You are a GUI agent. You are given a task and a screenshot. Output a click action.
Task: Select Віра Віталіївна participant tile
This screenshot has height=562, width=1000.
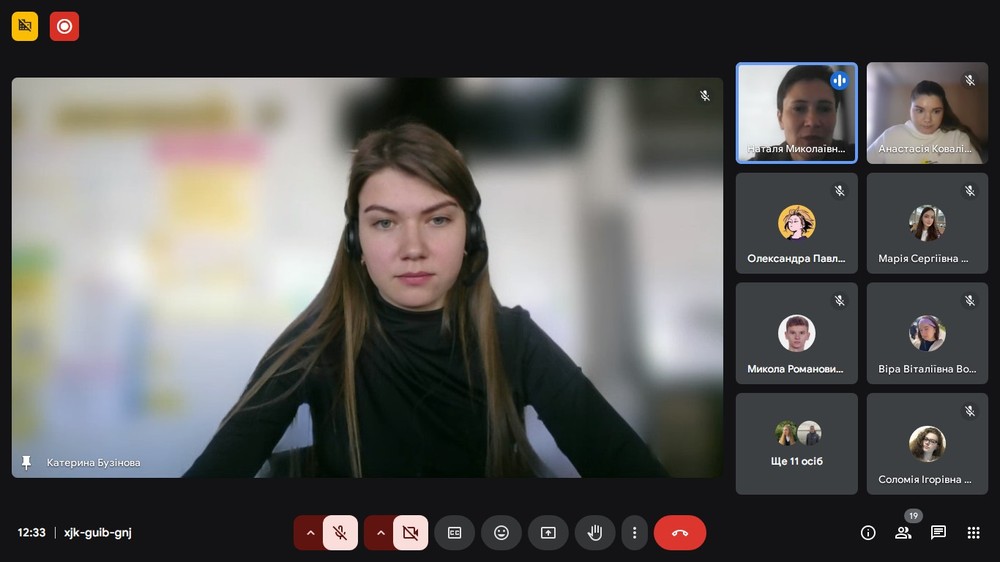click(x=927, y=334)
